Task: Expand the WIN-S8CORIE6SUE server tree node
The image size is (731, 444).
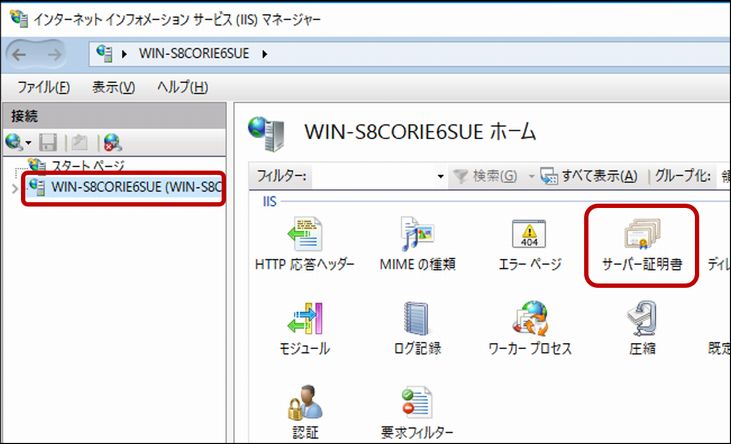Action: coord(12,187)
